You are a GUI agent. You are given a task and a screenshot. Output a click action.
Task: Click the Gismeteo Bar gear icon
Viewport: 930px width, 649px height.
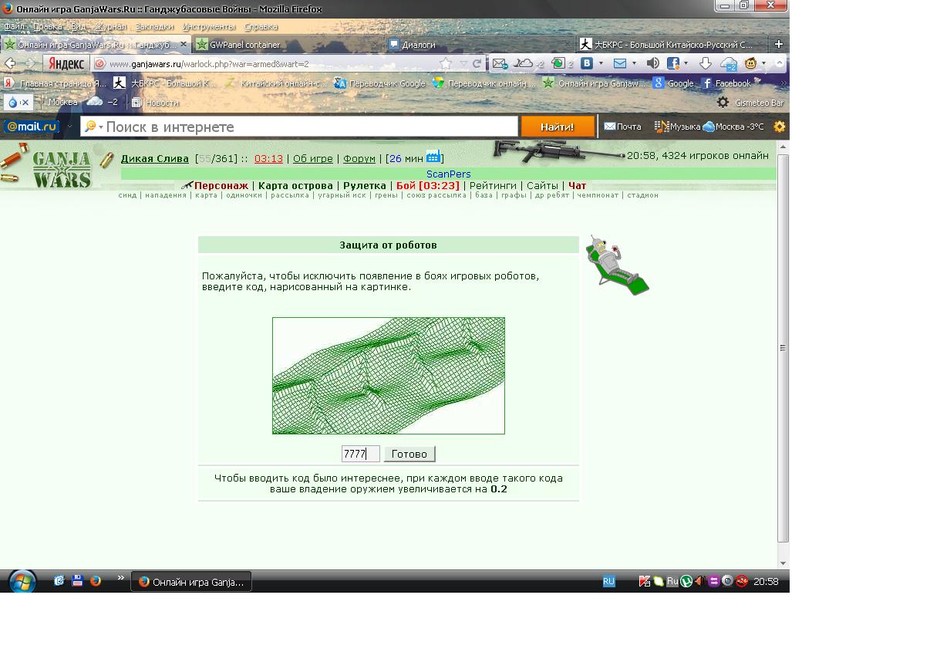(722, 102)
